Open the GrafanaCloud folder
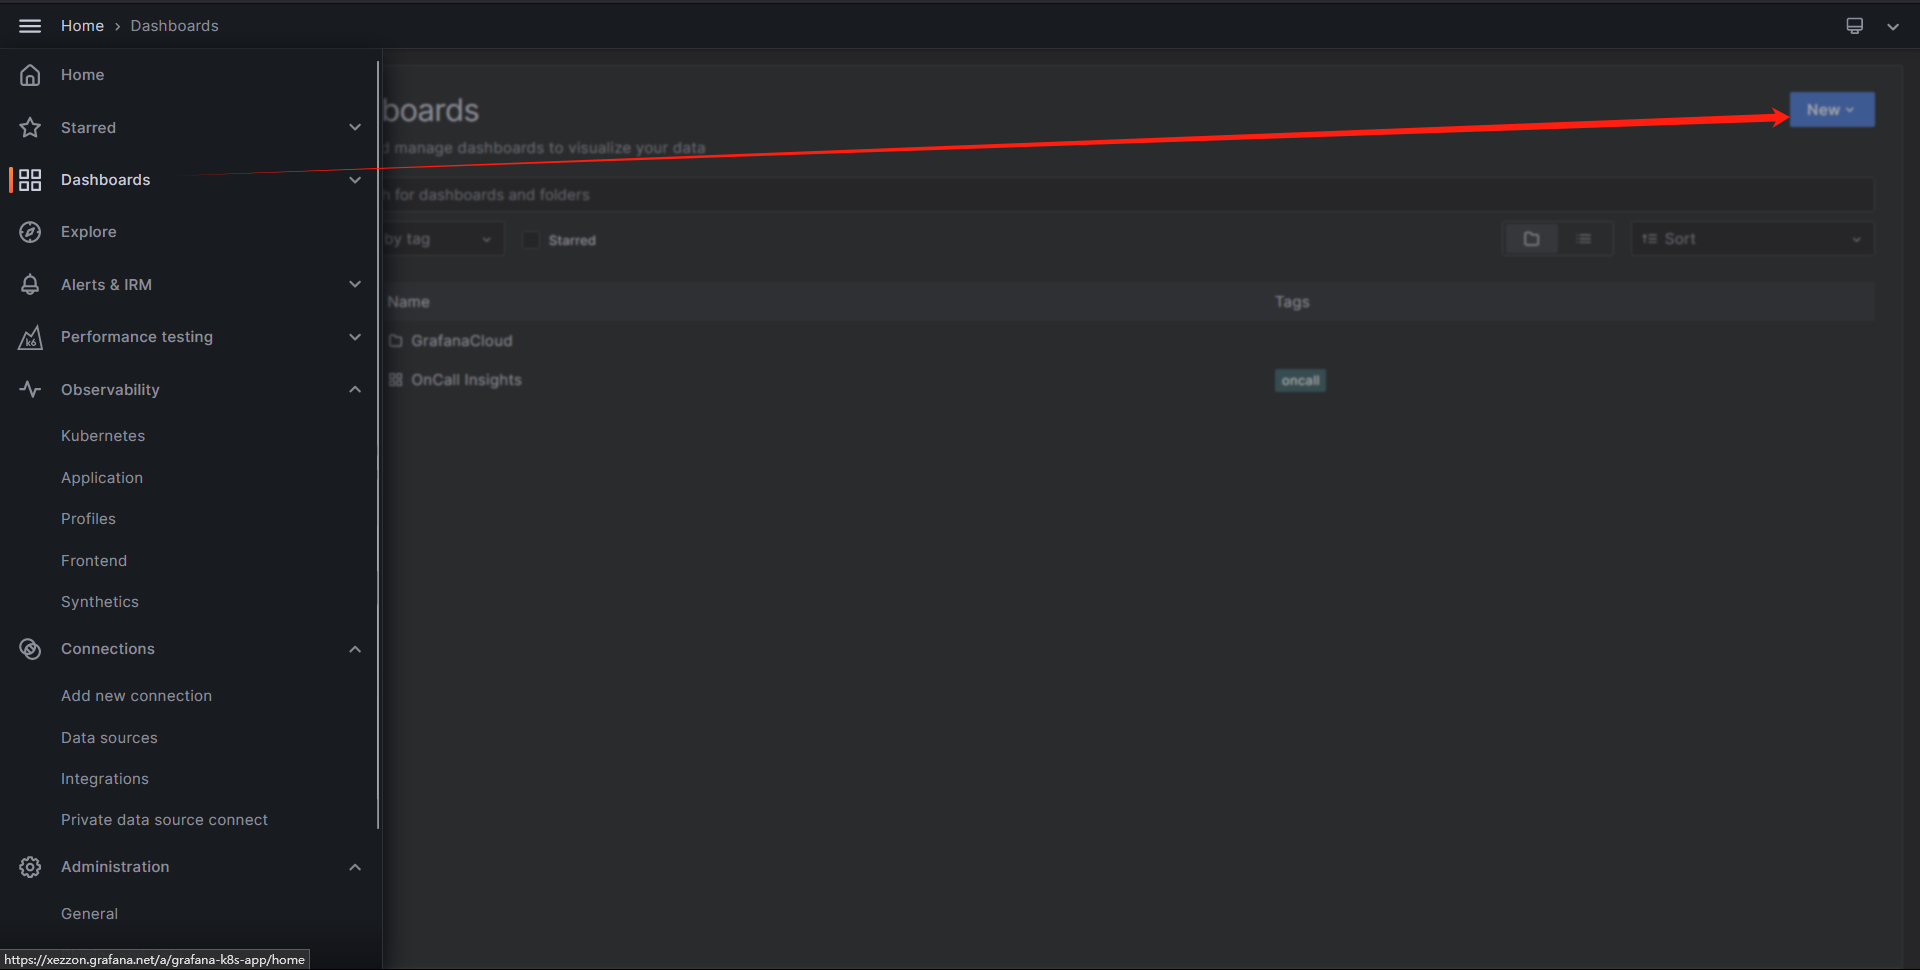1920x970 pixels. click(461, 341)
